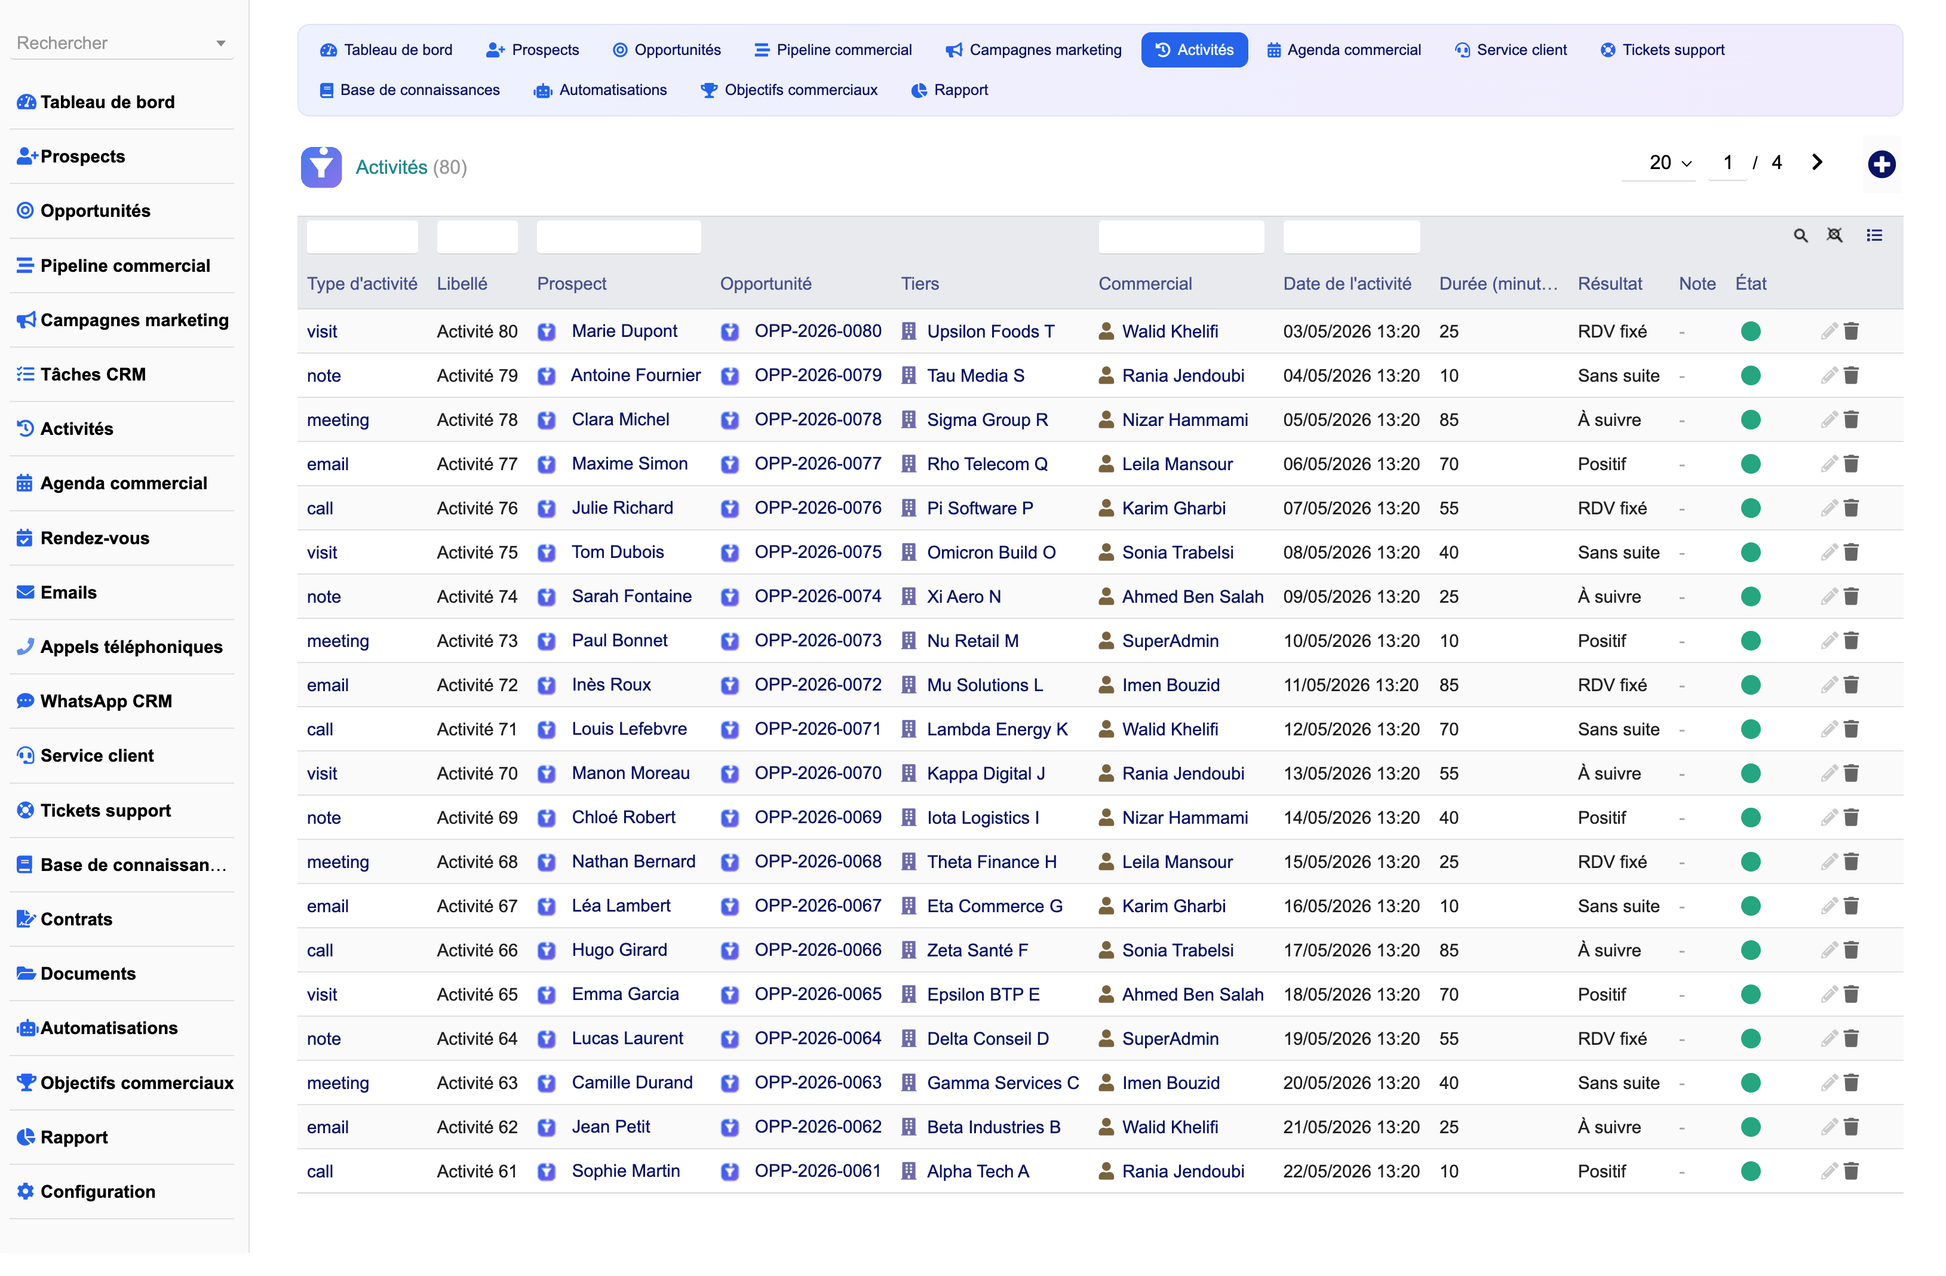Image resolution: width=1946 pixels, height=1276 pixels.
Task: Clear the filters with crossed magnifier icon
Action: click(x=1835, y=236)
